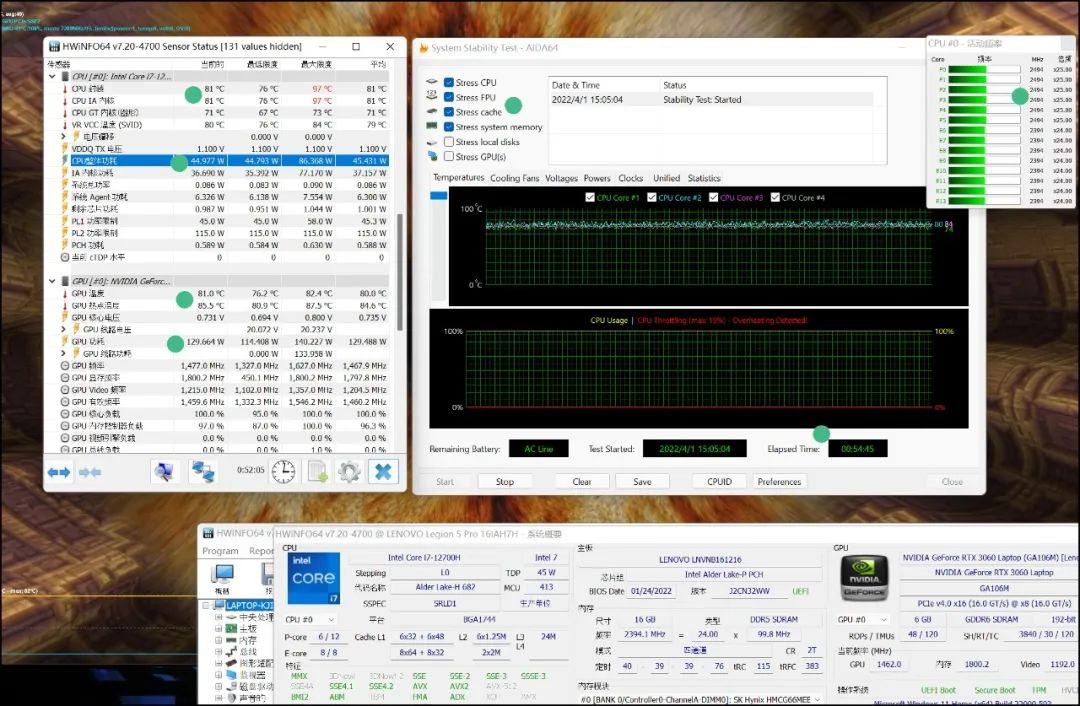The image size is (1080, 706).
Task: Click the clock icon to reset sensor timer
Action: pyautogui.click(x=283, y=471)
